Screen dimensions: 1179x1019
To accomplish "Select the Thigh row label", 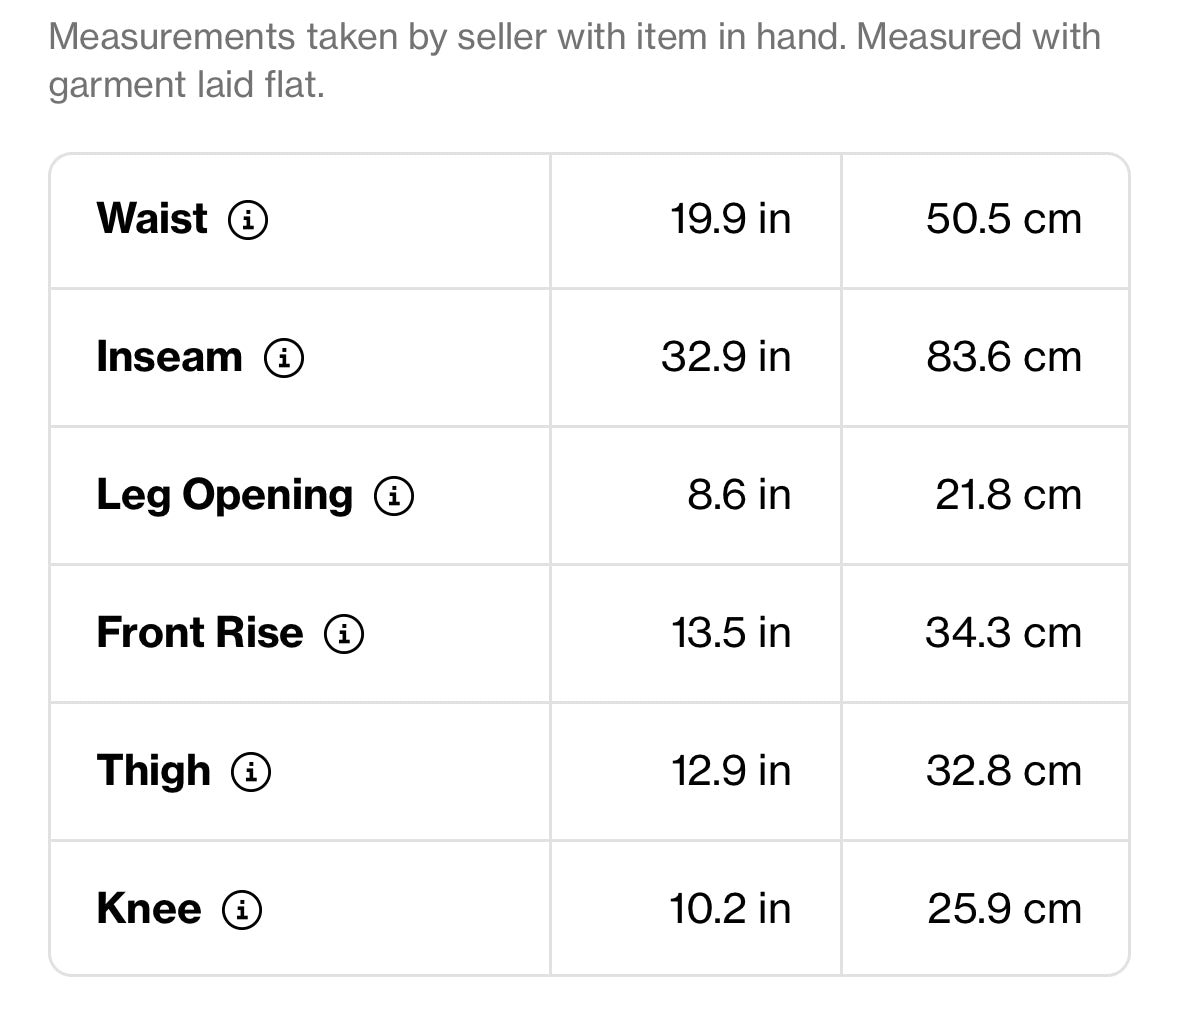I will point(154,771).
